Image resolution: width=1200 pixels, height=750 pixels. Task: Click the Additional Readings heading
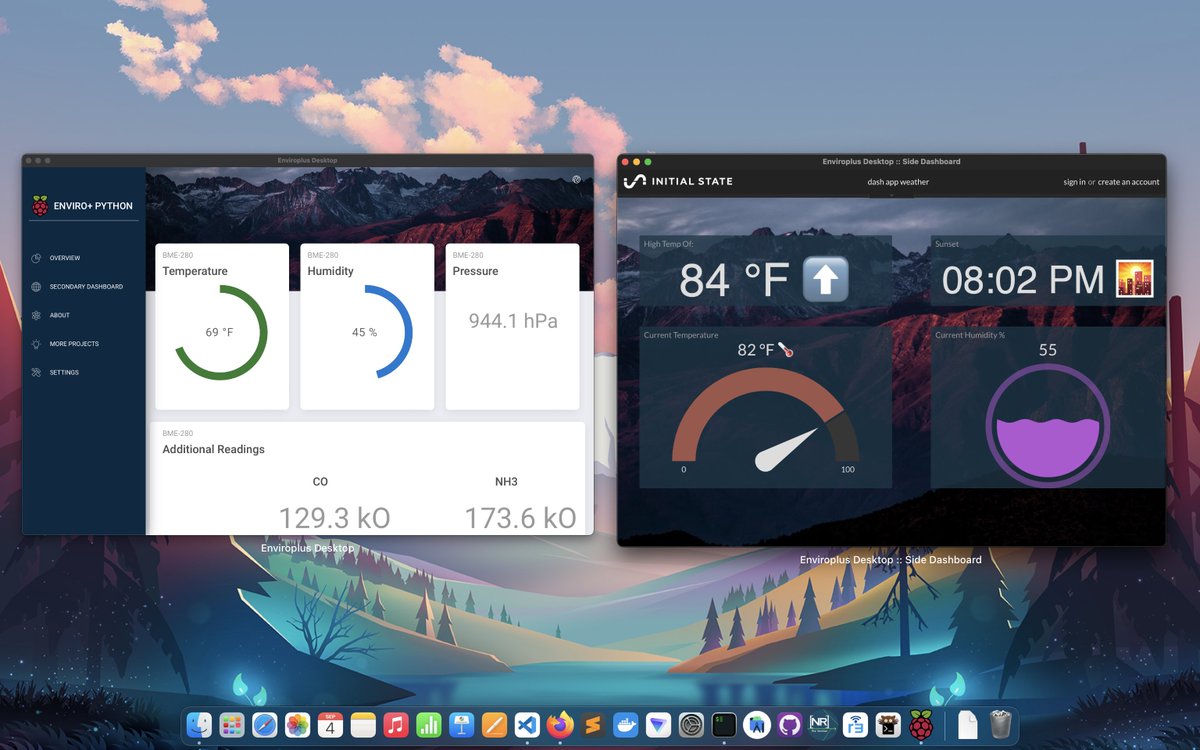(213, 449)
